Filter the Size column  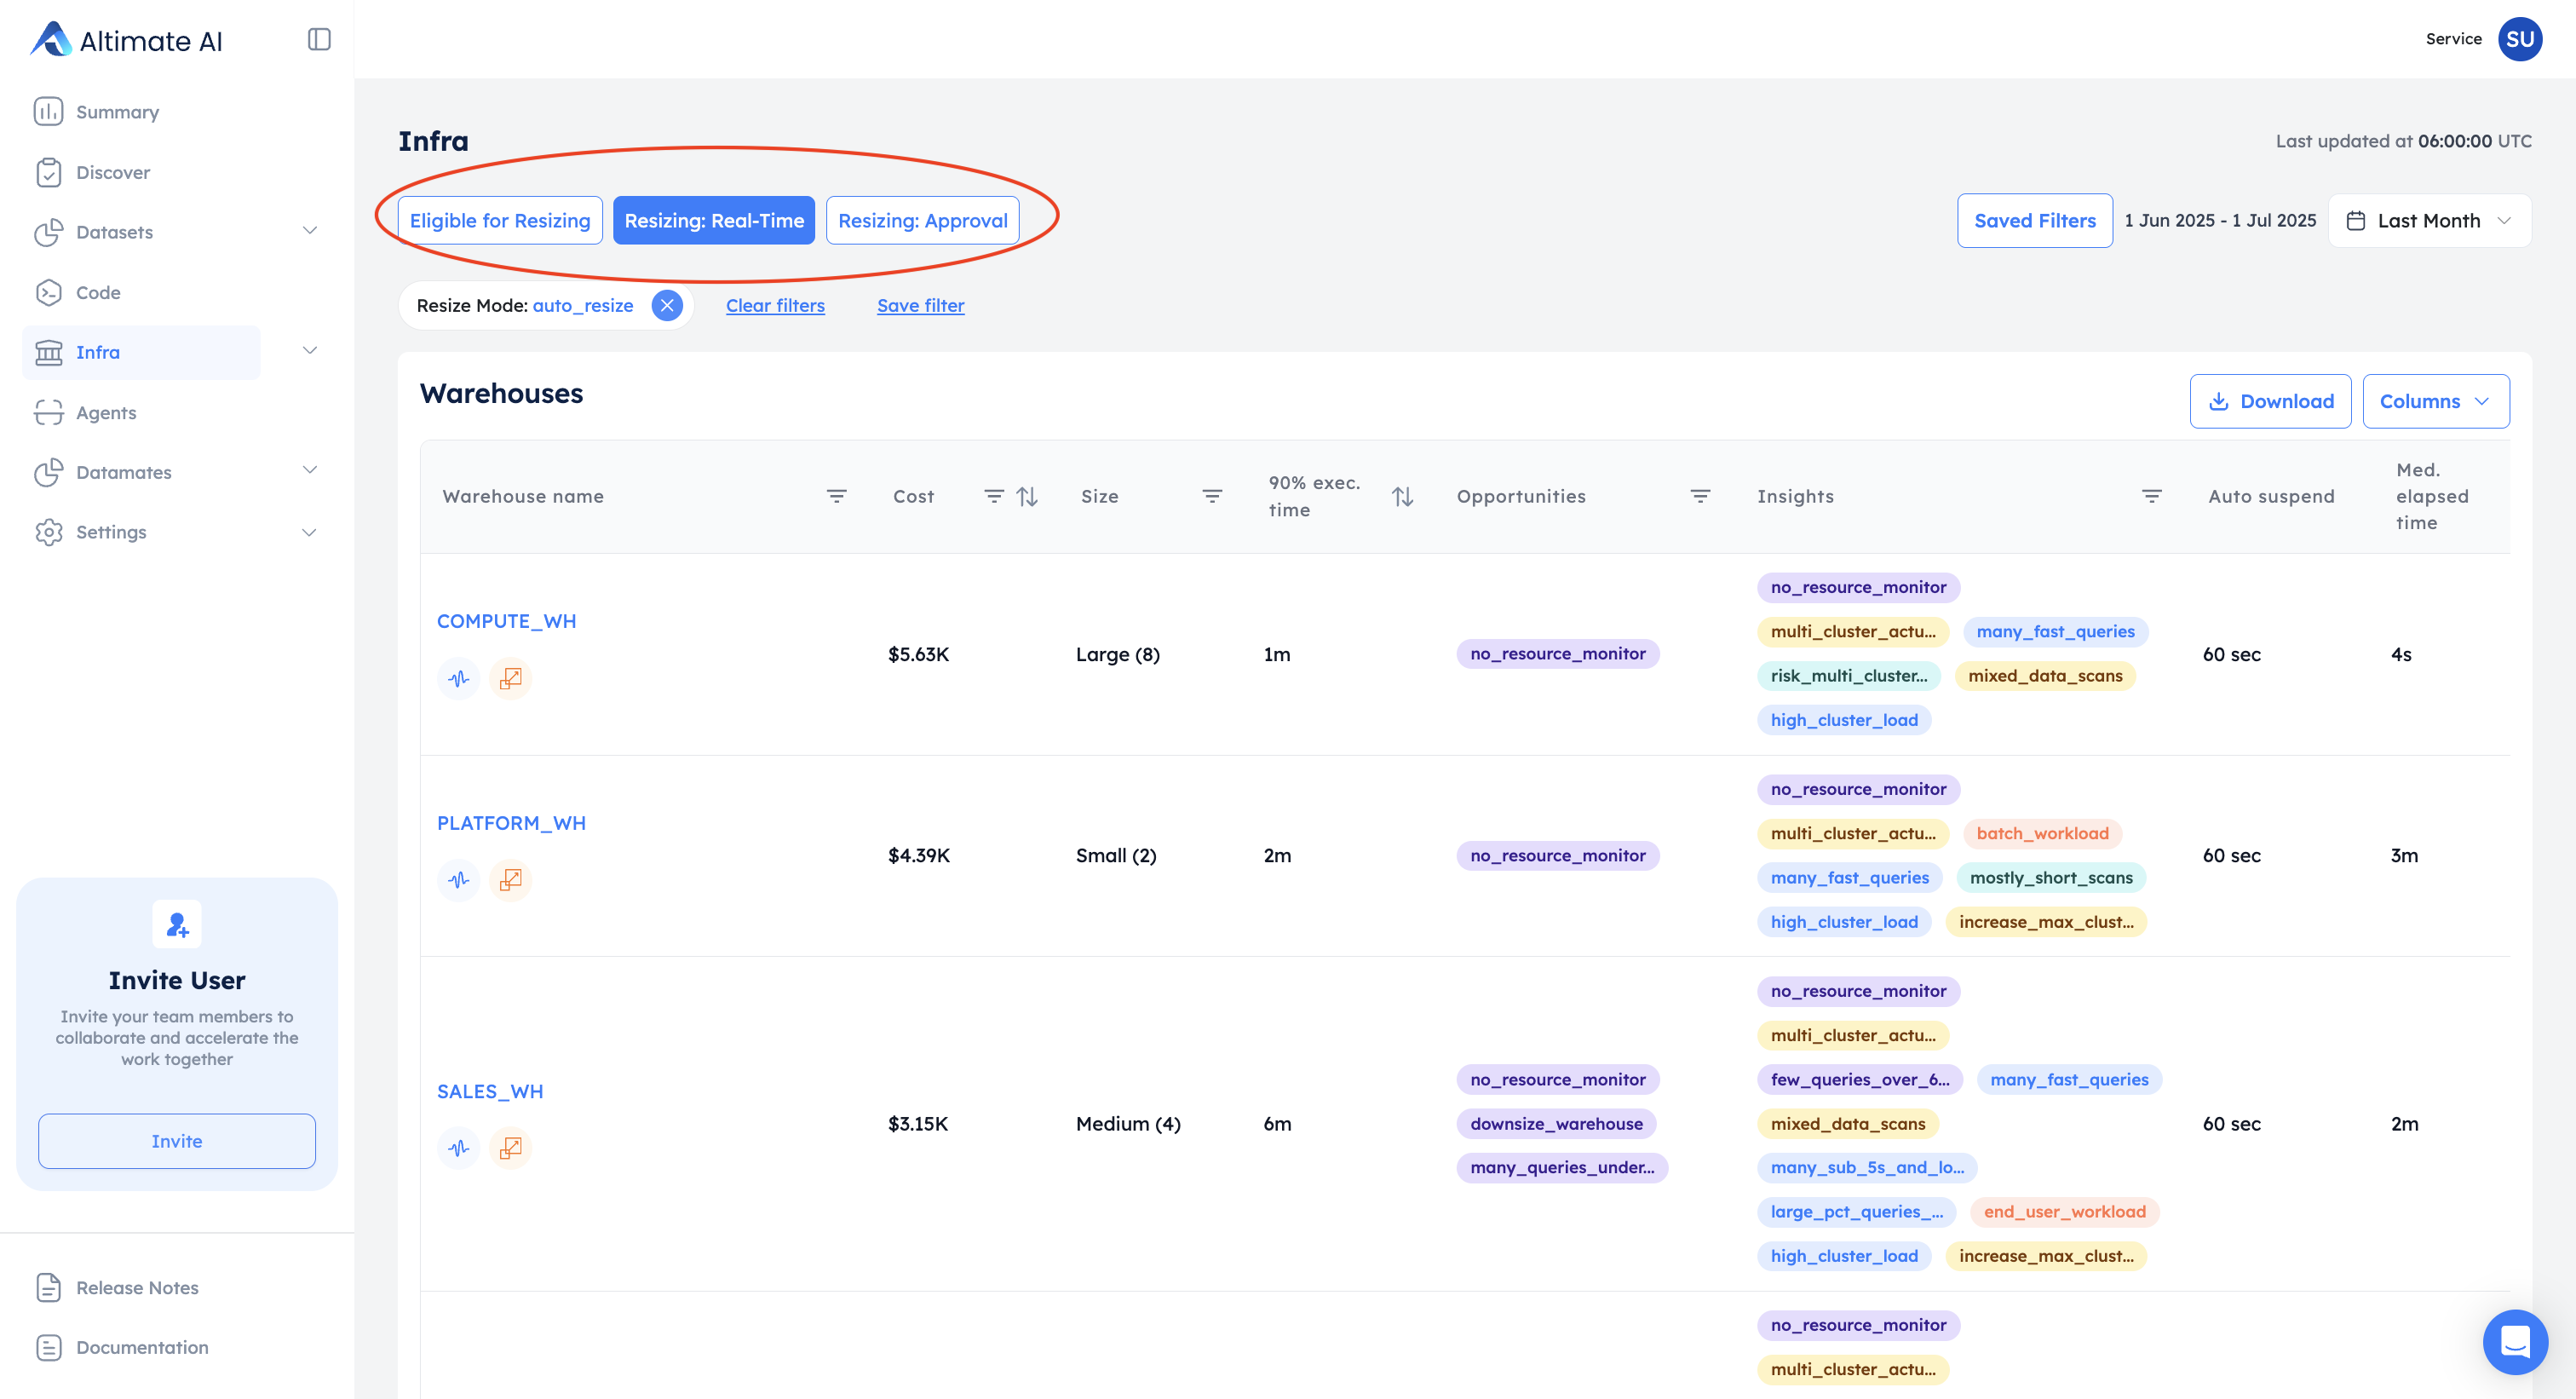(x=1212, y=496)
